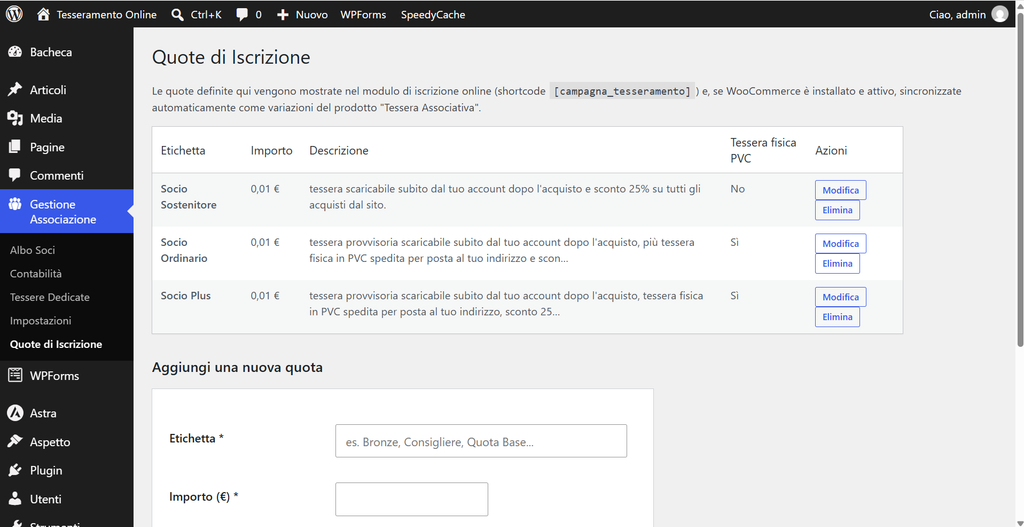Open the Aspetto menu item
The image size is (1024, 527).
50,442
